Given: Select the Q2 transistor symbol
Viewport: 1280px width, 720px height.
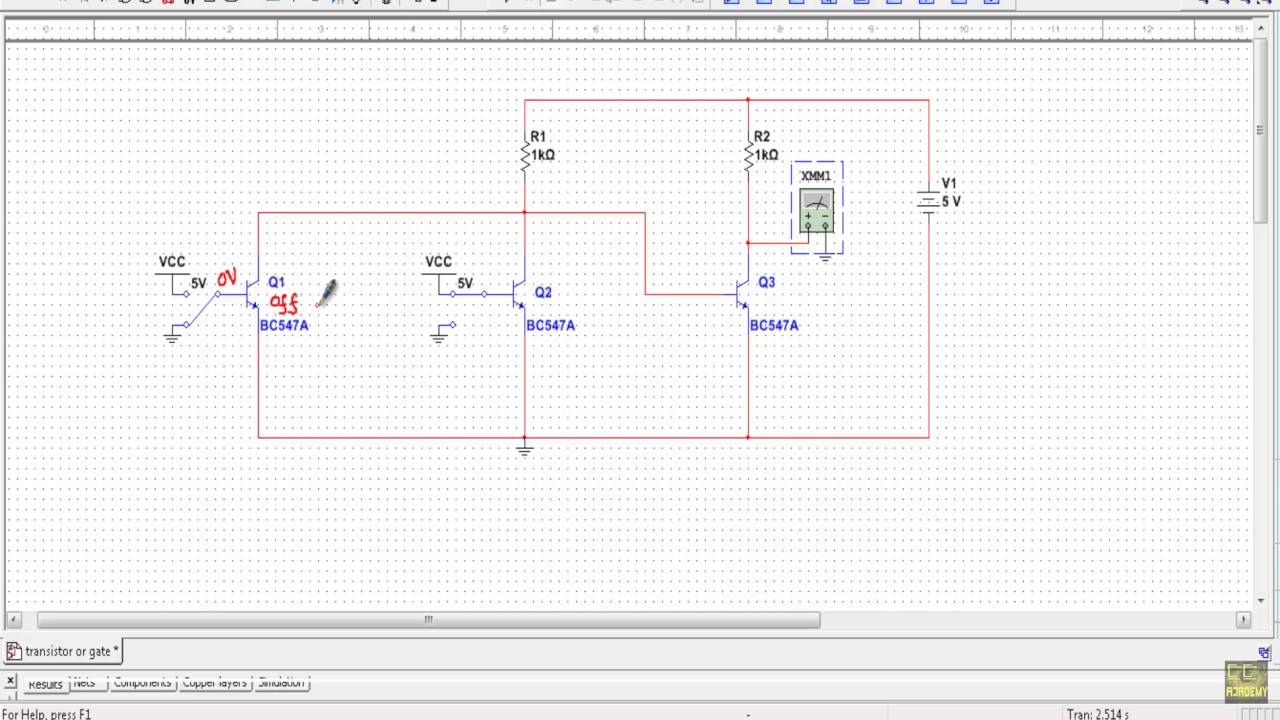Looking at the screenshot, I should (519, 294).
